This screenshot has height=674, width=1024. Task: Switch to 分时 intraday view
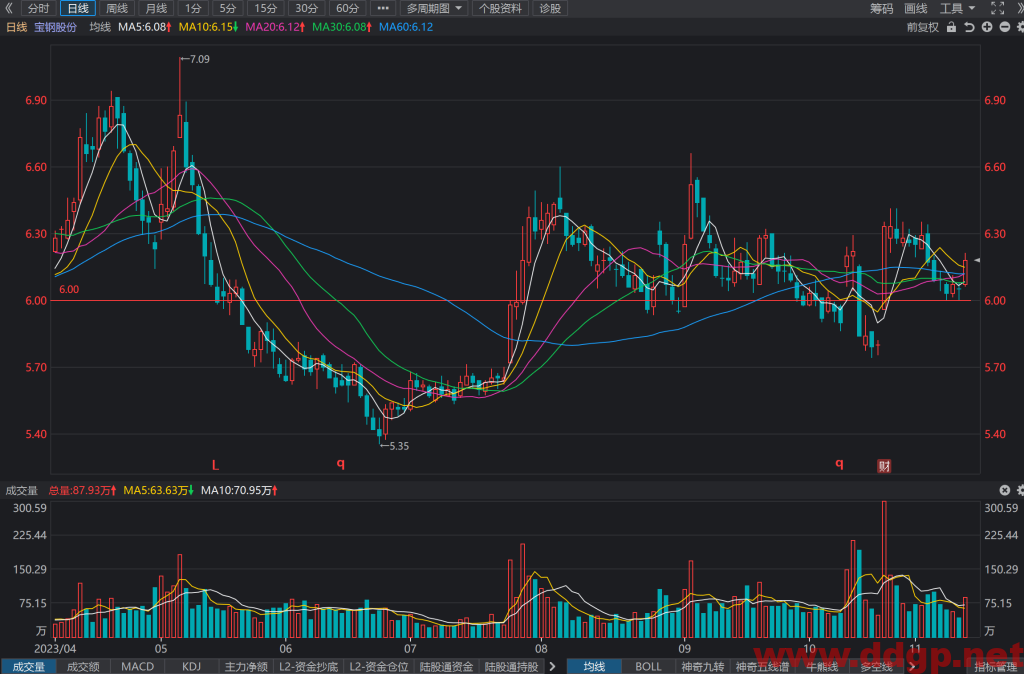39,8
